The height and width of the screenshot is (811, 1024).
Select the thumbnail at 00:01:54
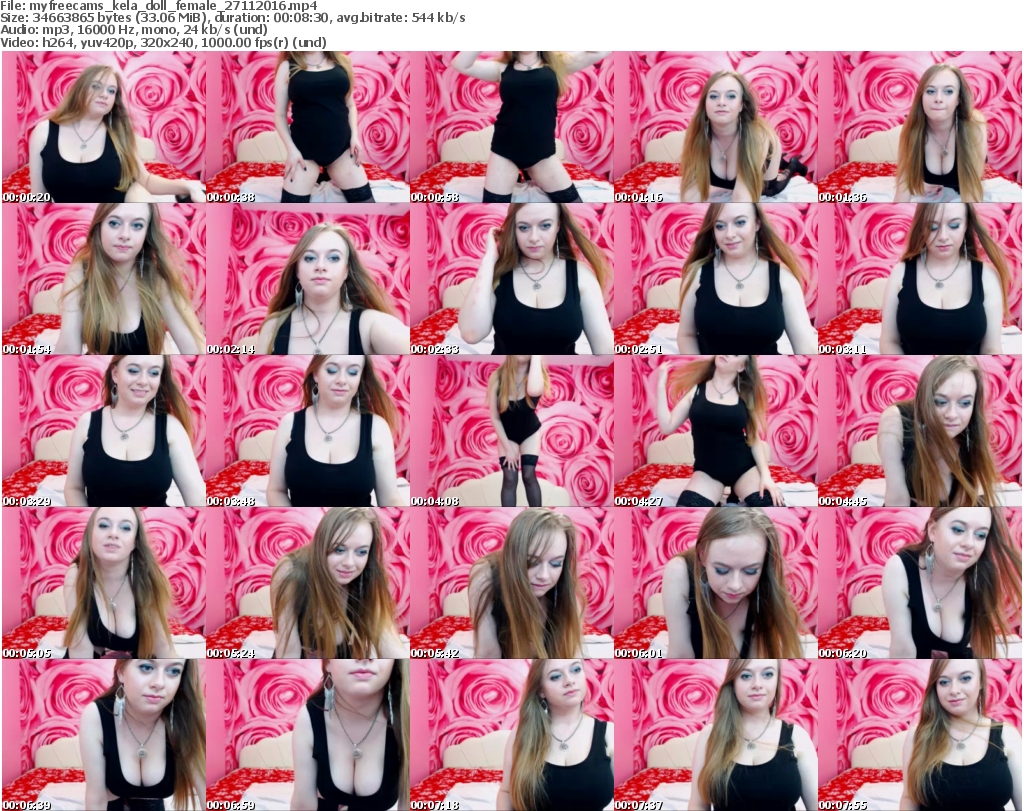point(103,279)
